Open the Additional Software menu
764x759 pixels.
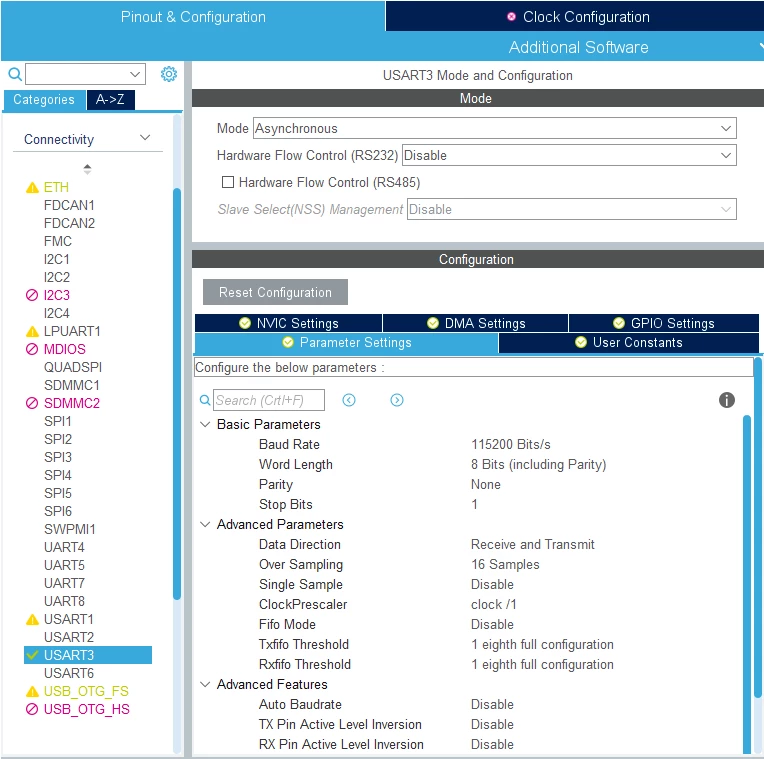(x=578, y=47)
